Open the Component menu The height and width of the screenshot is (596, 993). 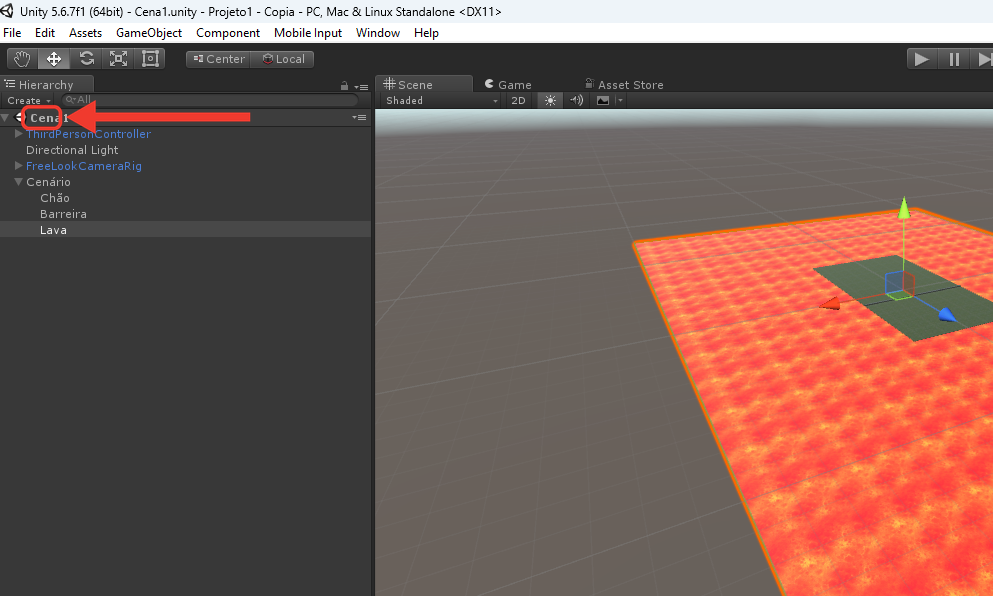(x=228, y=33)
